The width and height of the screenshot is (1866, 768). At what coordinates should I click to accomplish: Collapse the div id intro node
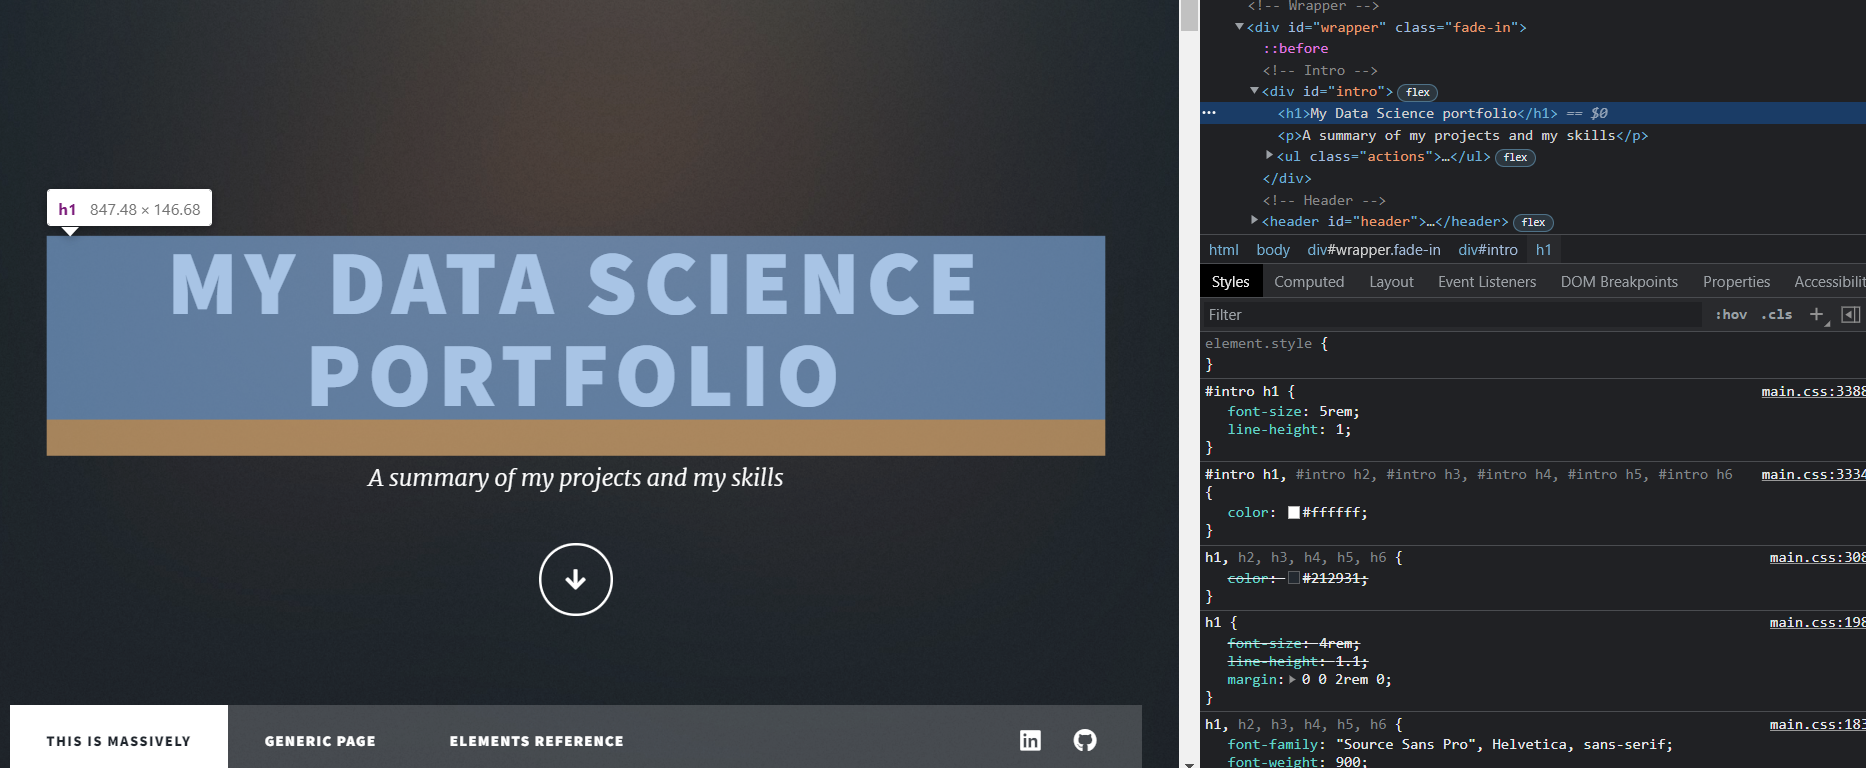1254,91
